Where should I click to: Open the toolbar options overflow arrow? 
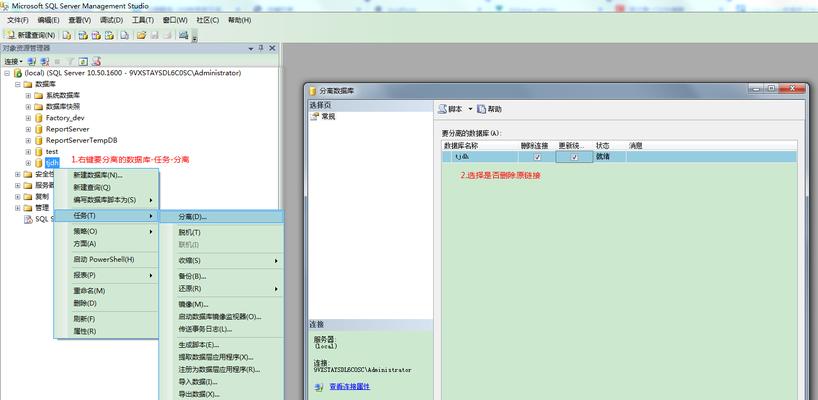pos(195,37)
